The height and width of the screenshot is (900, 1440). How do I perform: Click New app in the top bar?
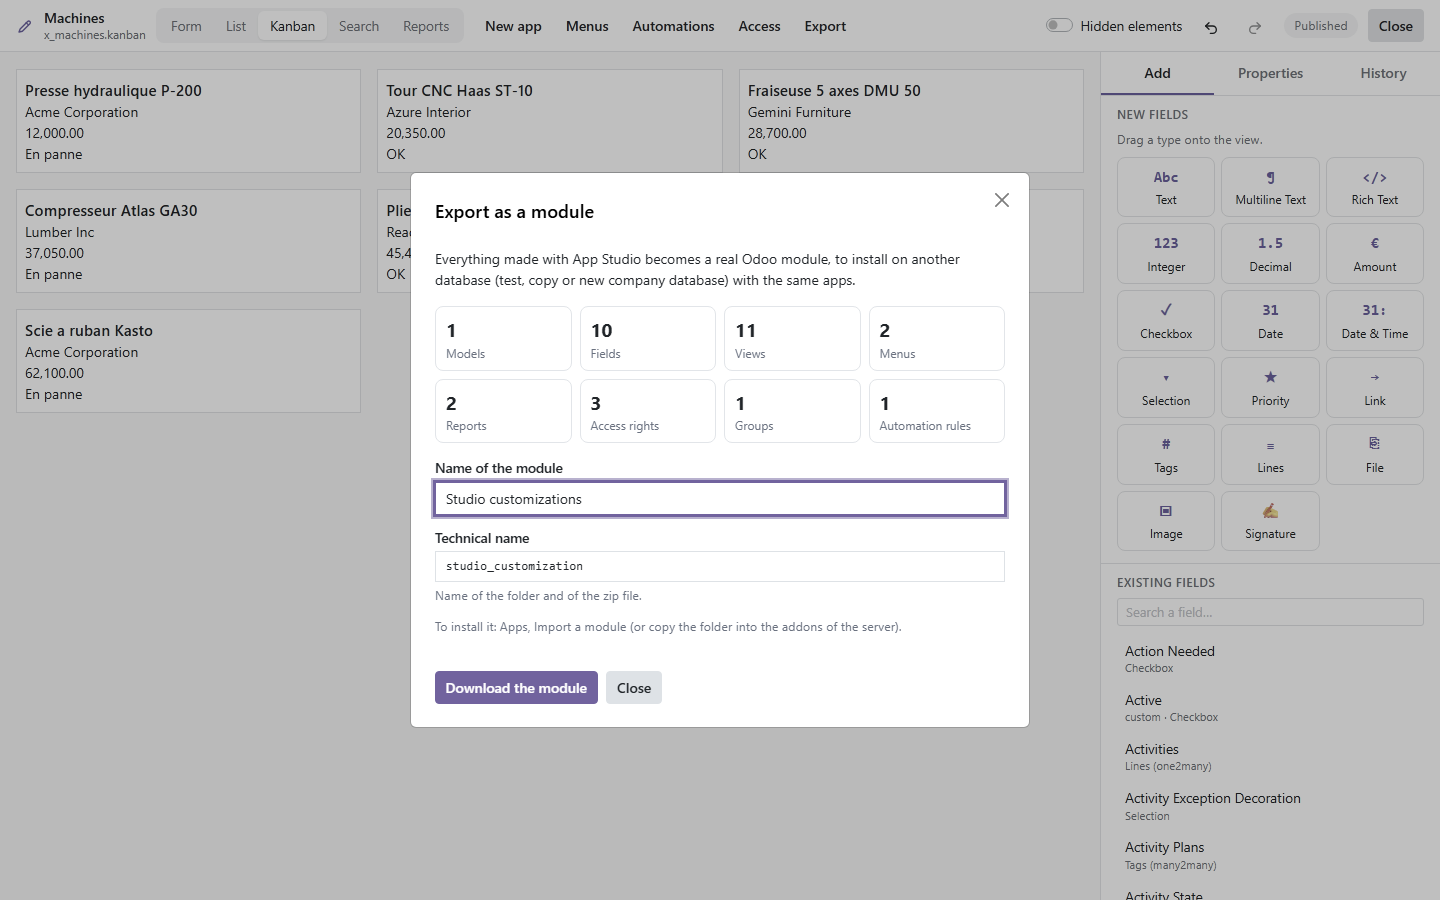[x=513, y=26]
